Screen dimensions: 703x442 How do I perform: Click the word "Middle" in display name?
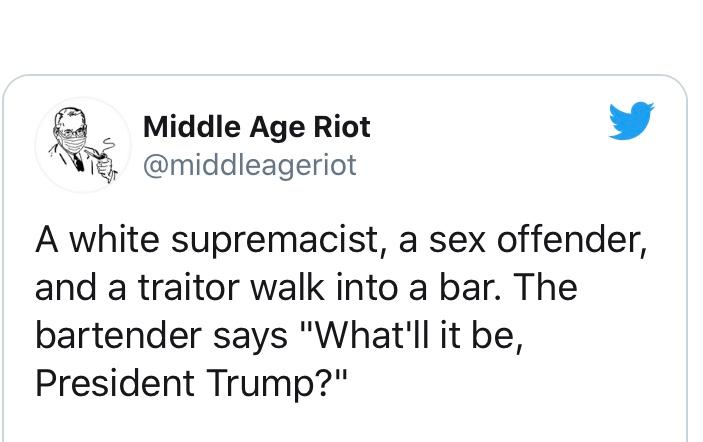coord(191,127)
